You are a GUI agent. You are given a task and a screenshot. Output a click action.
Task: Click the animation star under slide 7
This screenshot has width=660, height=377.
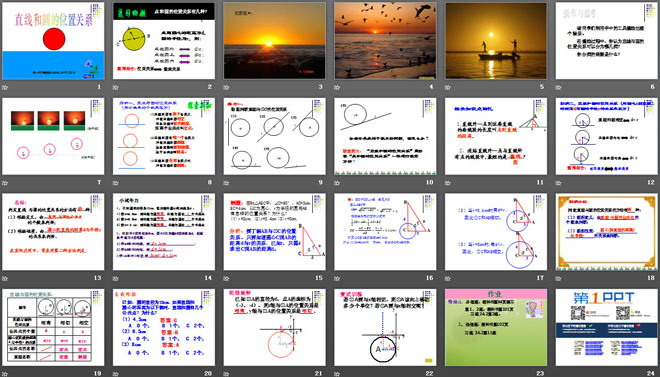pyautogui.click(x=5, y=183)
